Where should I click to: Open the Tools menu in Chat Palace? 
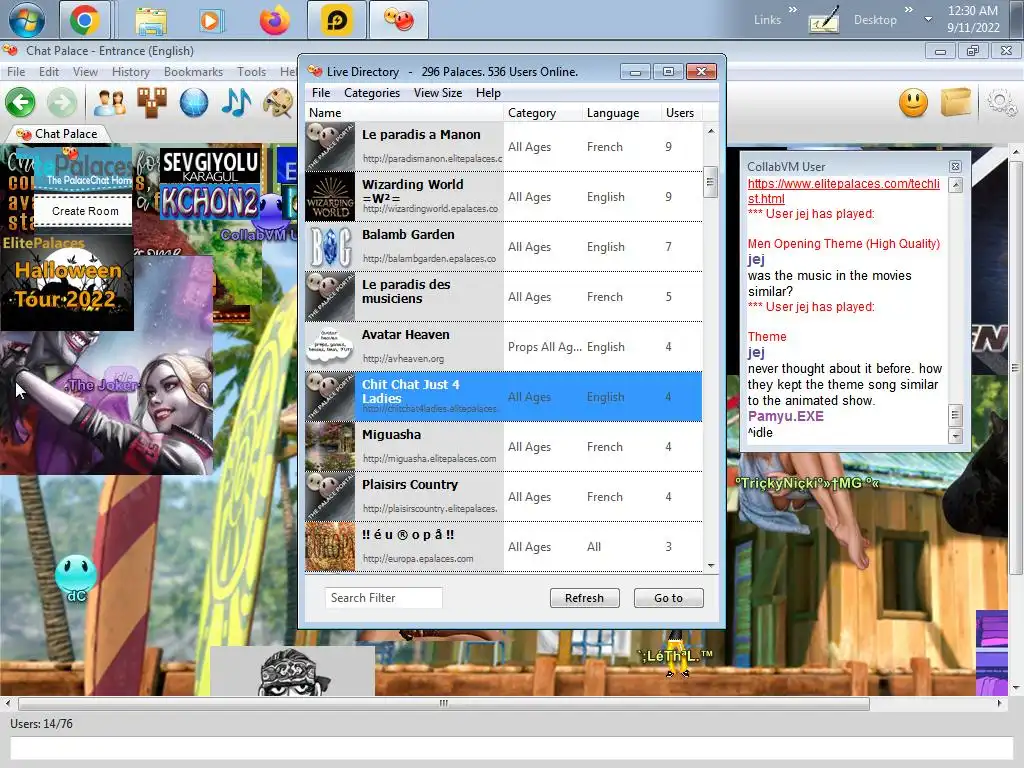tap(251, 72)
